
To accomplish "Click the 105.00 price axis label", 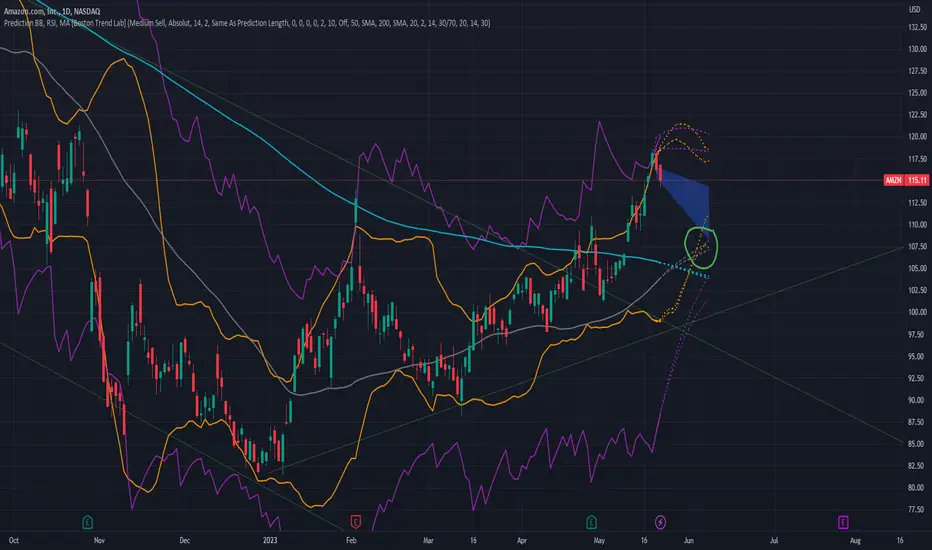I will [x=918, y=268].
